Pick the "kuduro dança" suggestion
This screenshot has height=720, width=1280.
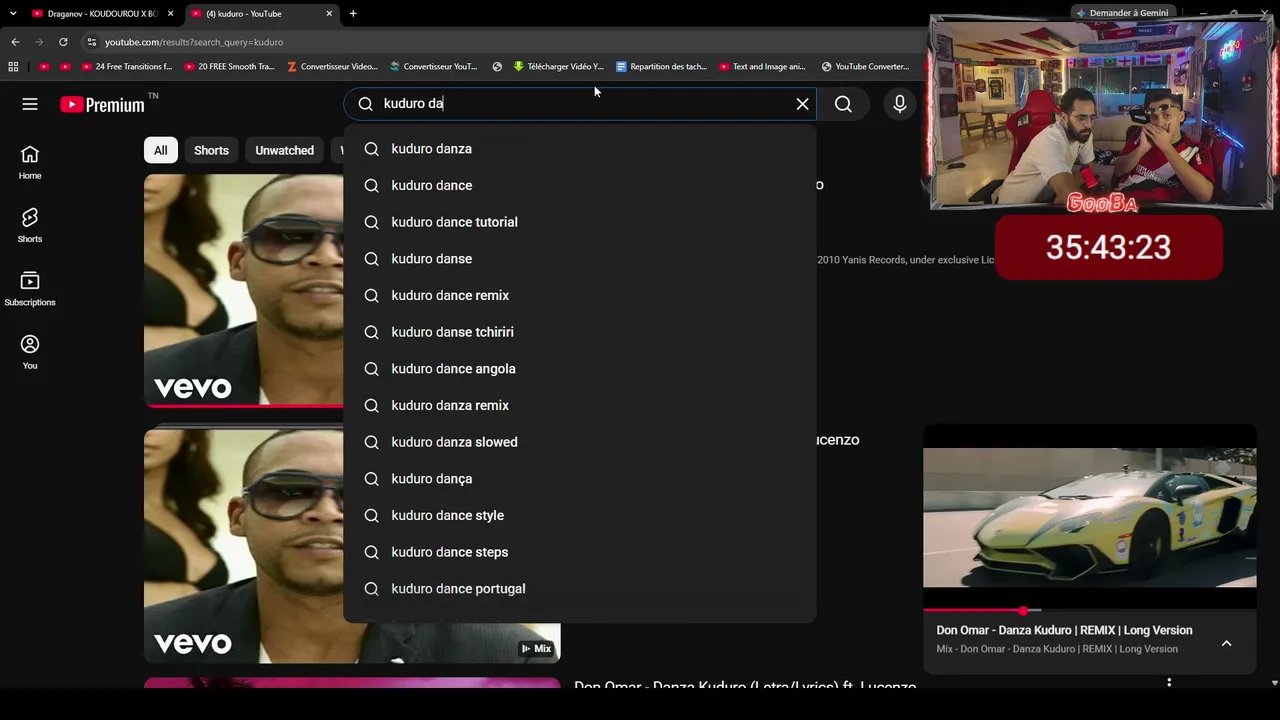point(580,479)
